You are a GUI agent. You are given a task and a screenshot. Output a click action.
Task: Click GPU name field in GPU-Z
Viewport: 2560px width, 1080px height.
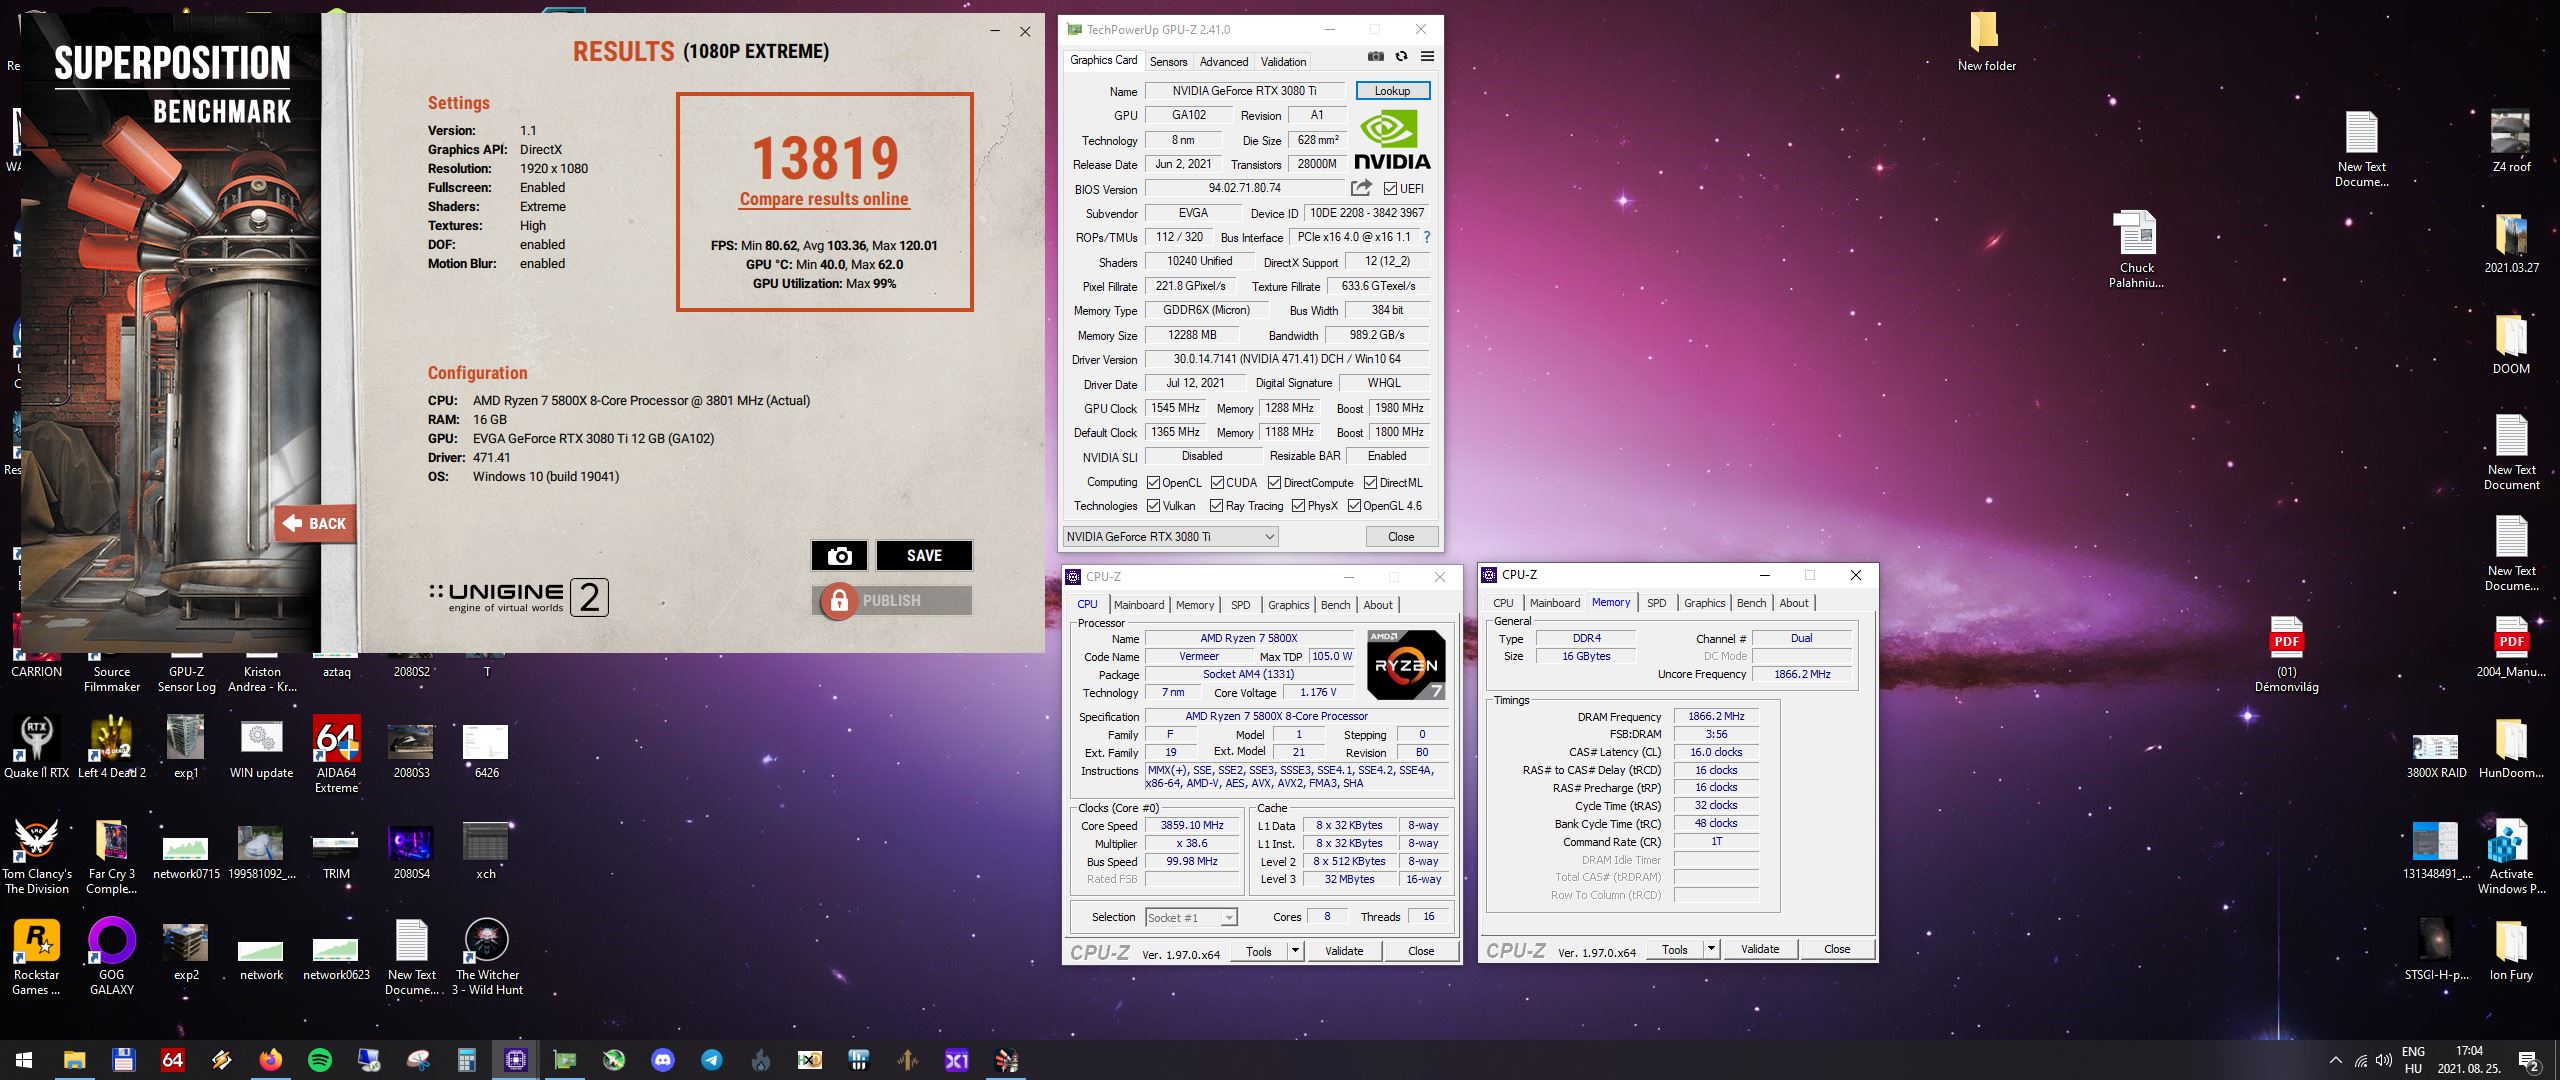(1244, 91)
